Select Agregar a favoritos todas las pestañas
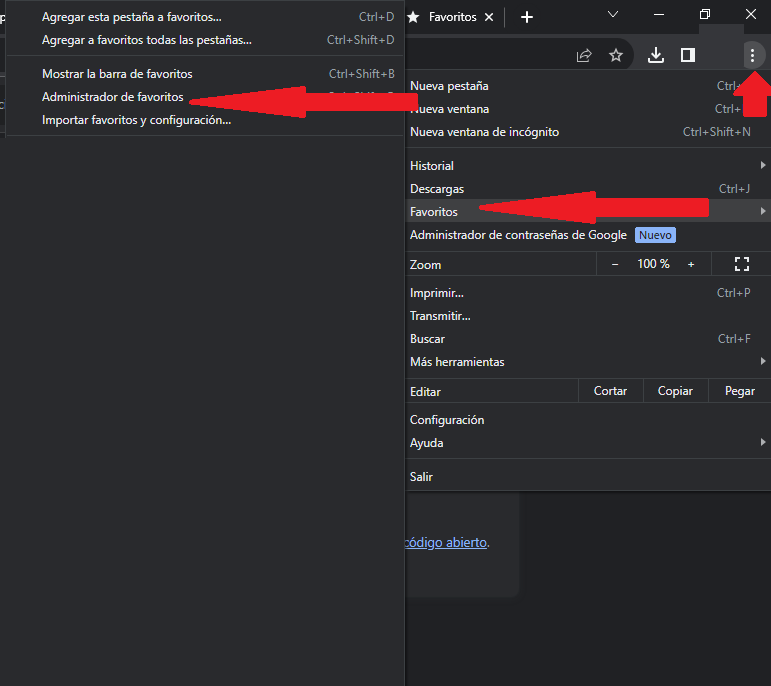Viewport: 771px width, 686px height. click(205, 40)
